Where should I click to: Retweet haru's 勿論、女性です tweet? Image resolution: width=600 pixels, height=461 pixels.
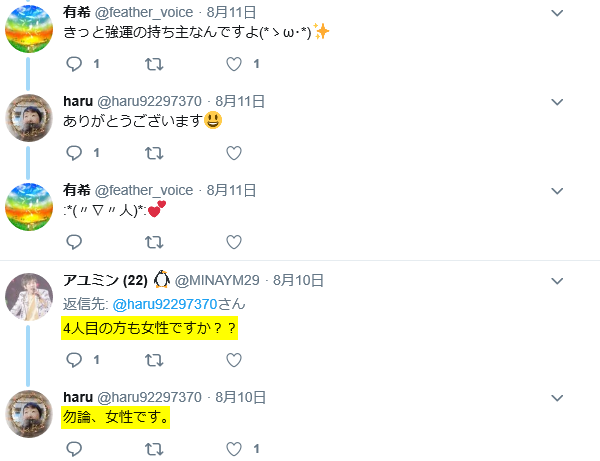pyautogui.click(x=154, y=449)
